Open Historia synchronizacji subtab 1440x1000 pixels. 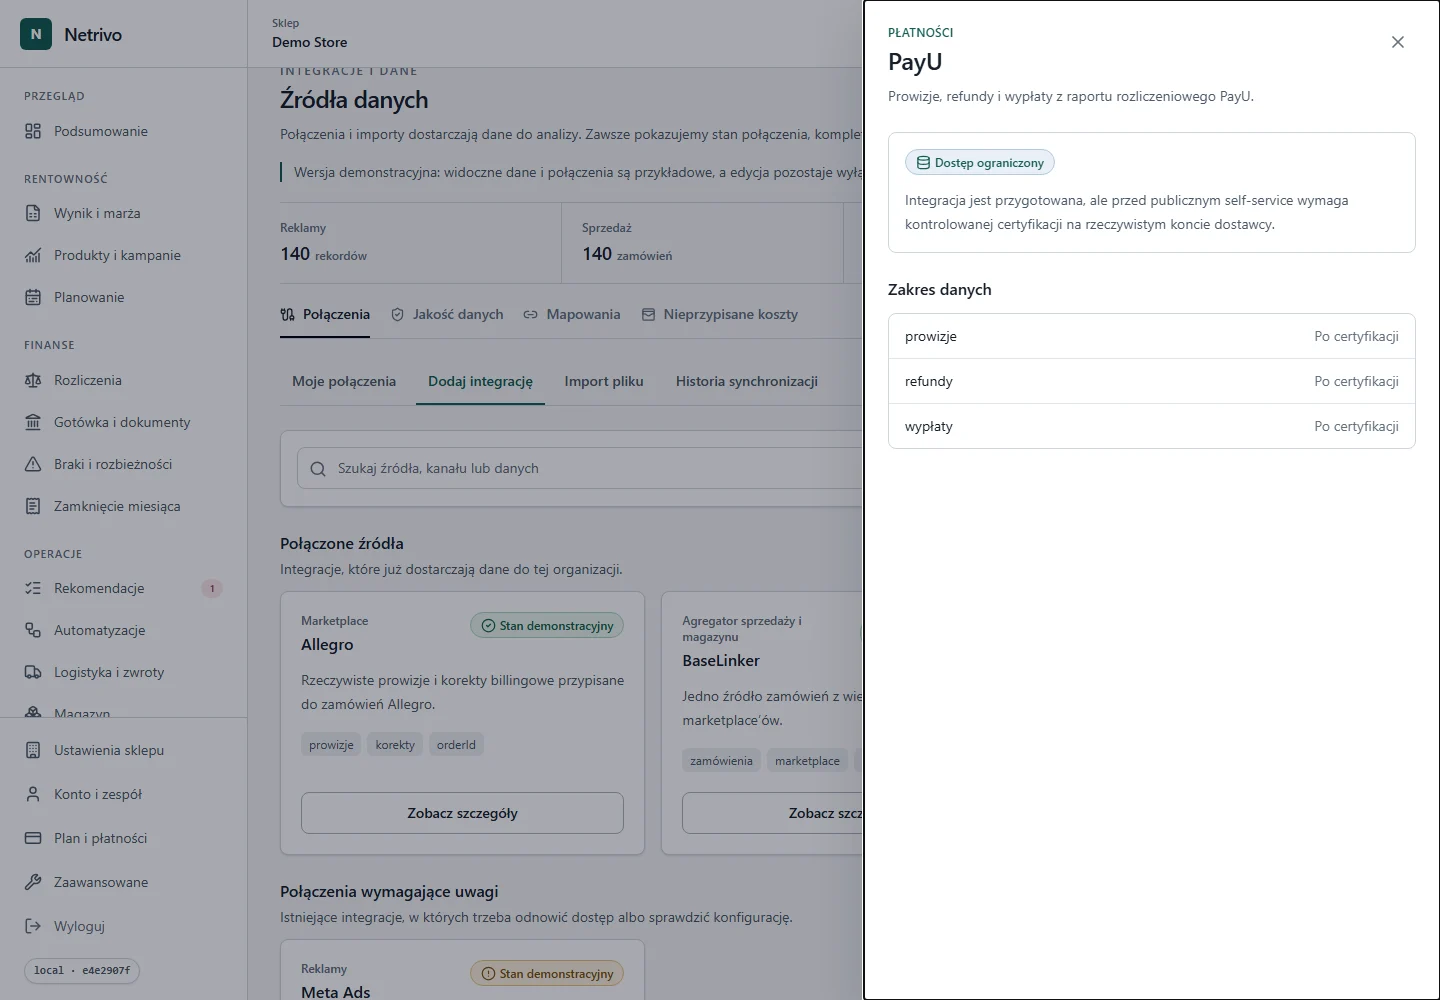click(747, 381)
